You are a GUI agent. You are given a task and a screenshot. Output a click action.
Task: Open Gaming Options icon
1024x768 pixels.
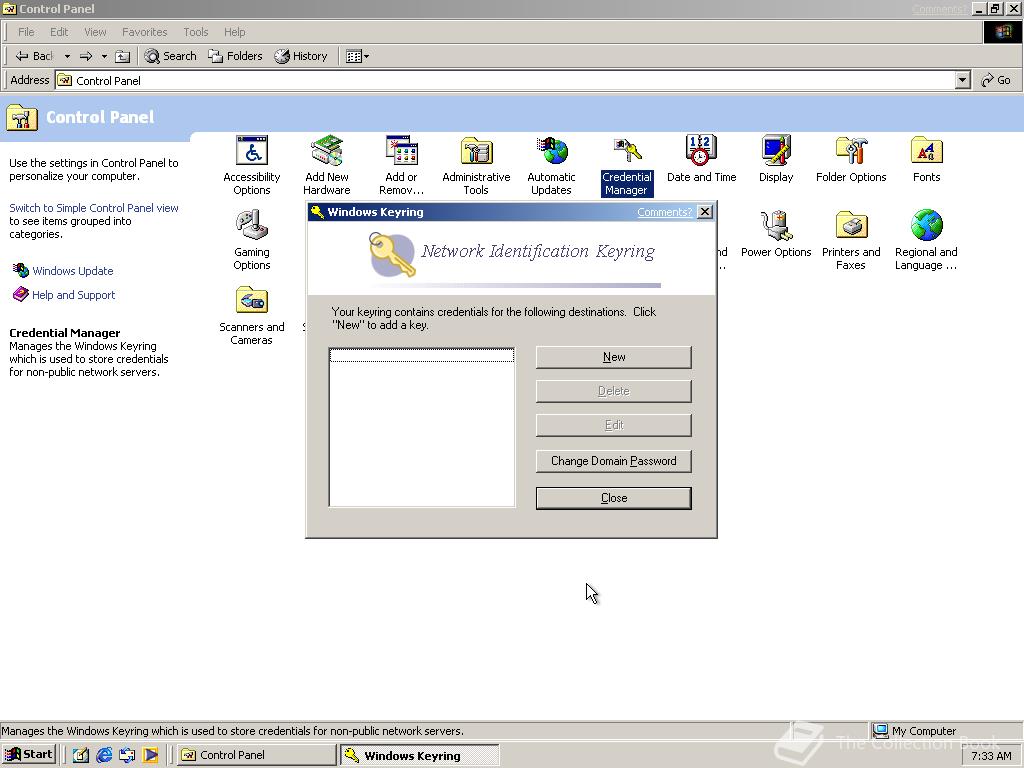point(251,240)
